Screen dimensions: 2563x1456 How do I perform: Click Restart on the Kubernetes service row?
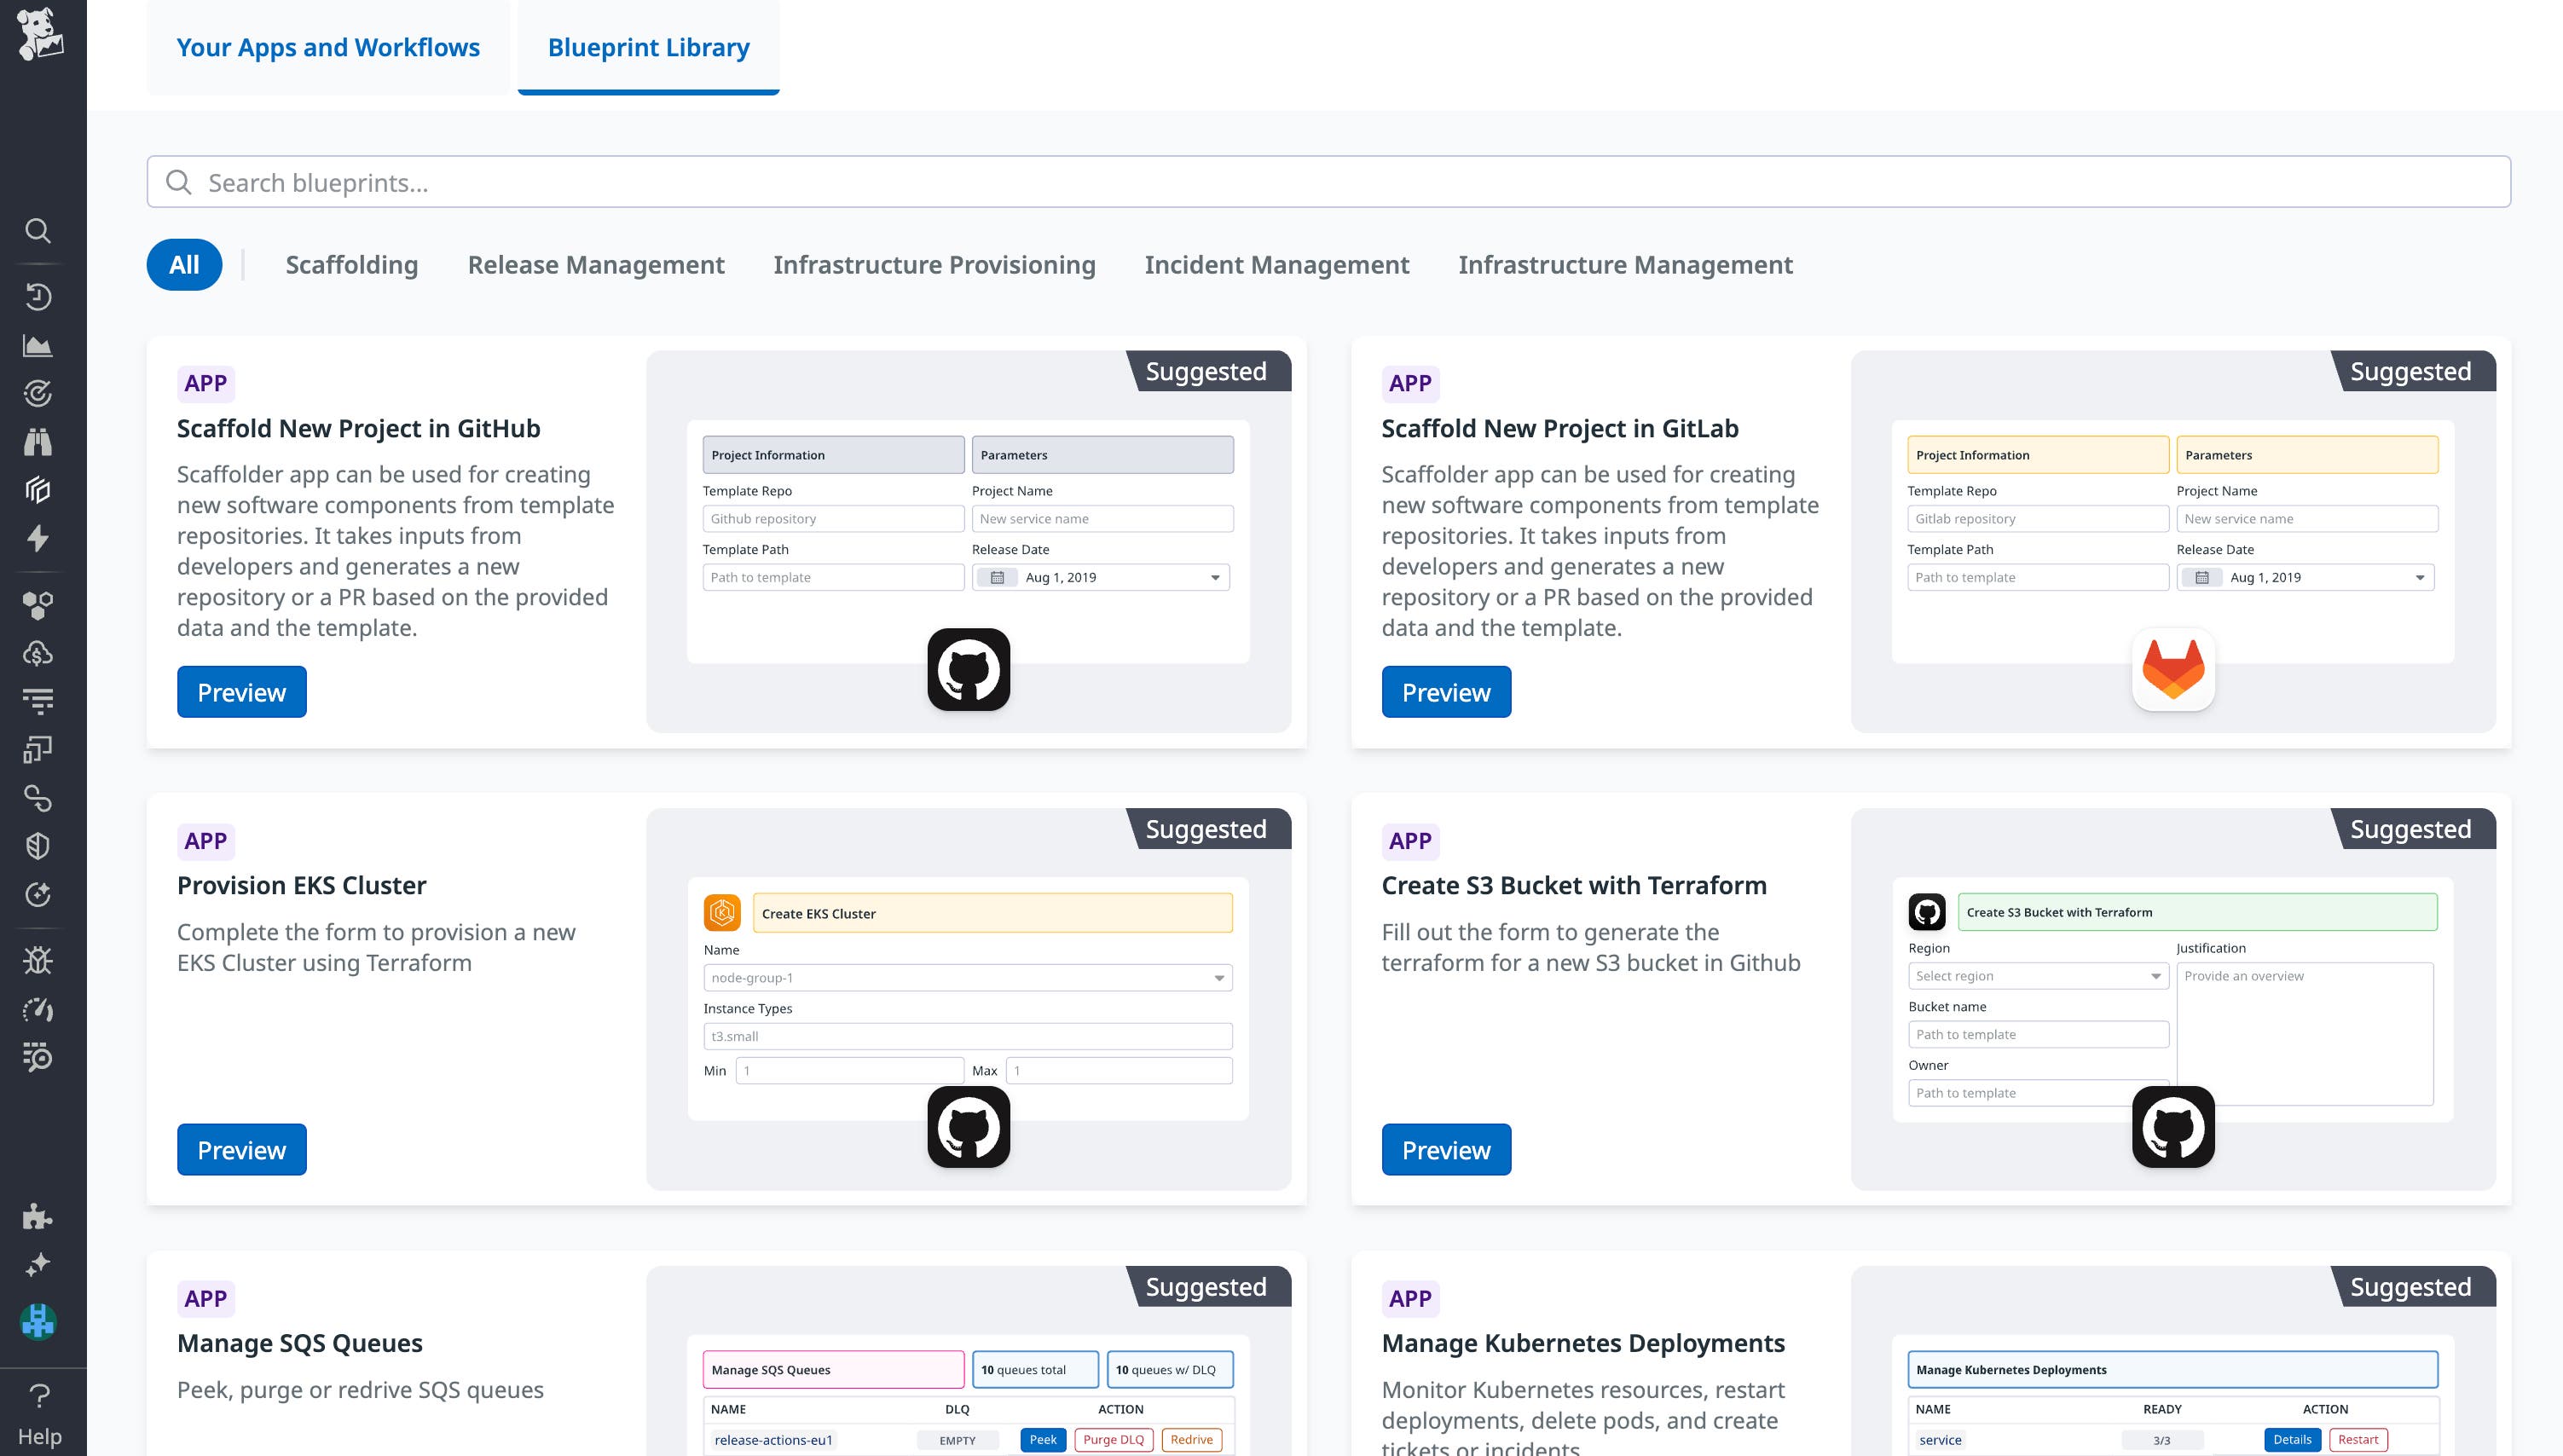click(x=2358, y=1439)
